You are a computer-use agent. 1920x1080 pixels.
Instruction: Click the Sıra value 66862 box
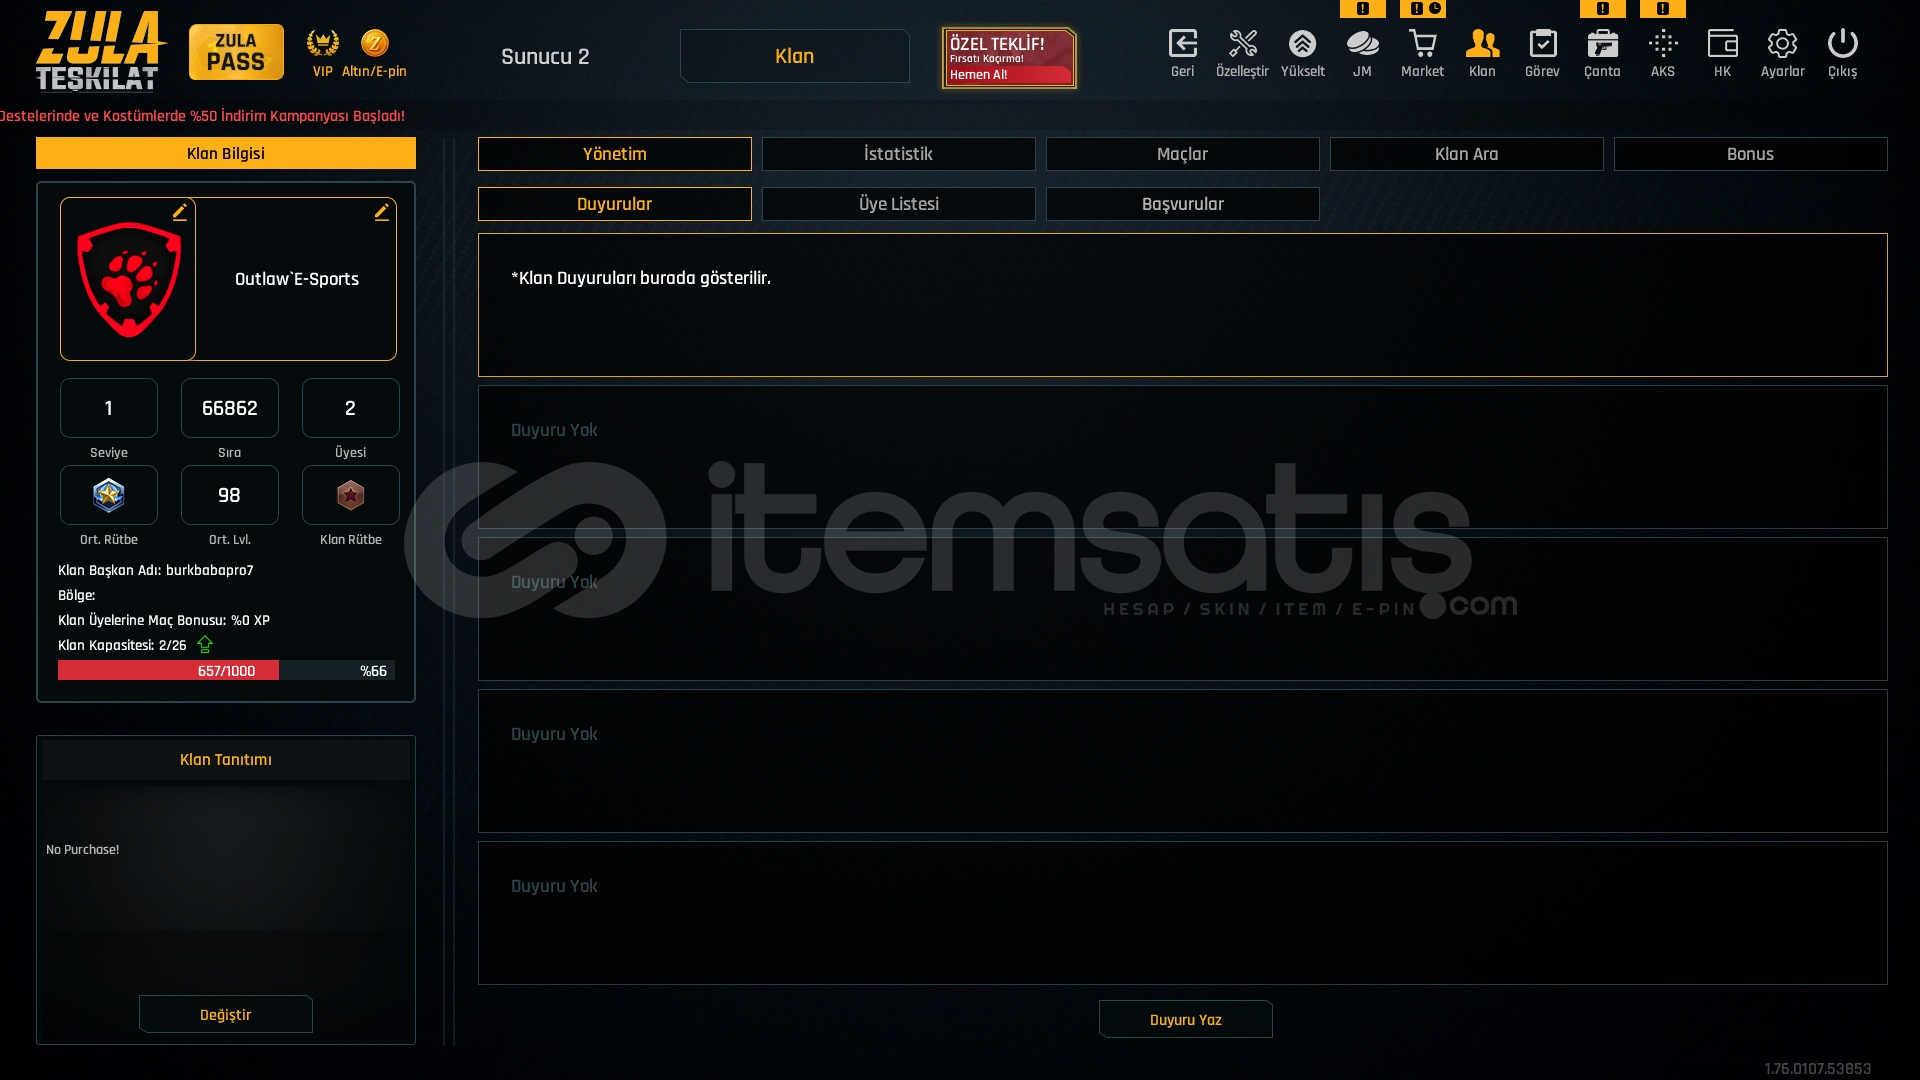230,408
